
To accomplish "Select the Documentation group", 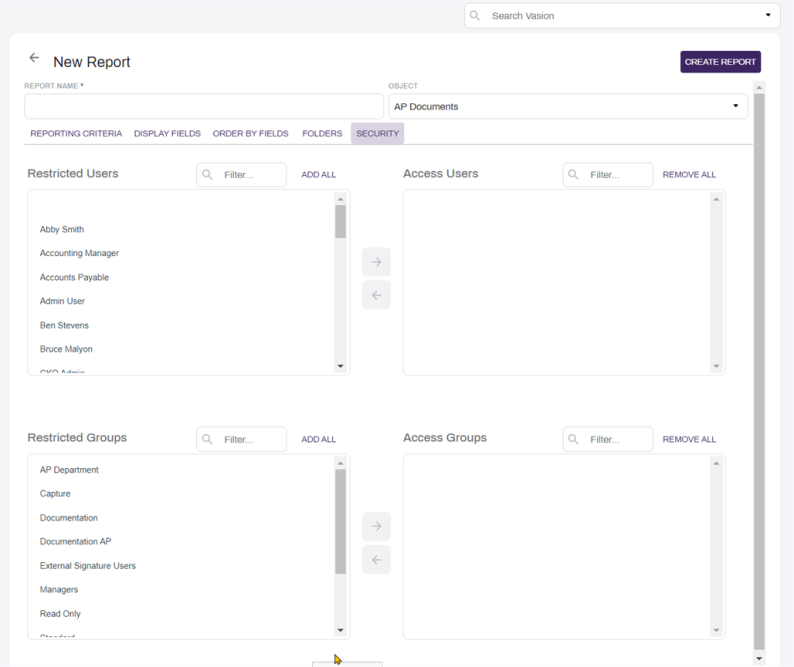I will click(68, 518).
